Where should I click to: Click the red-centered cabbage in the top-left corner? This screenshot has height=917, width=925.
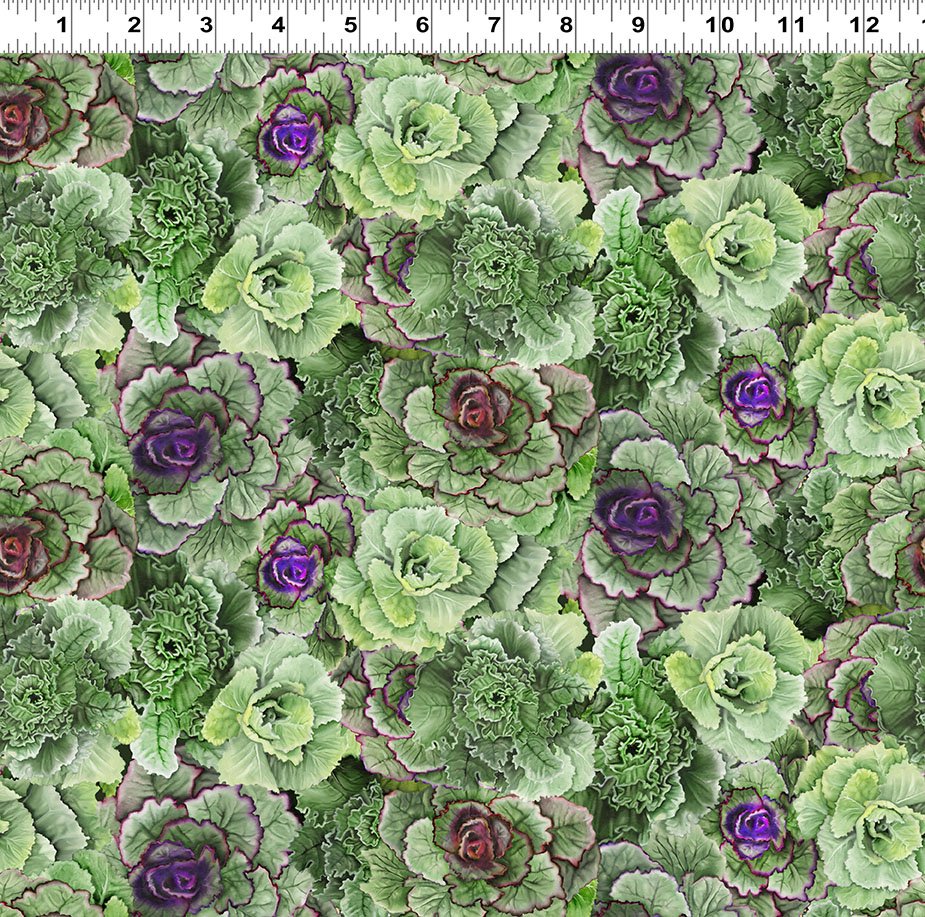tap(22, 120)
